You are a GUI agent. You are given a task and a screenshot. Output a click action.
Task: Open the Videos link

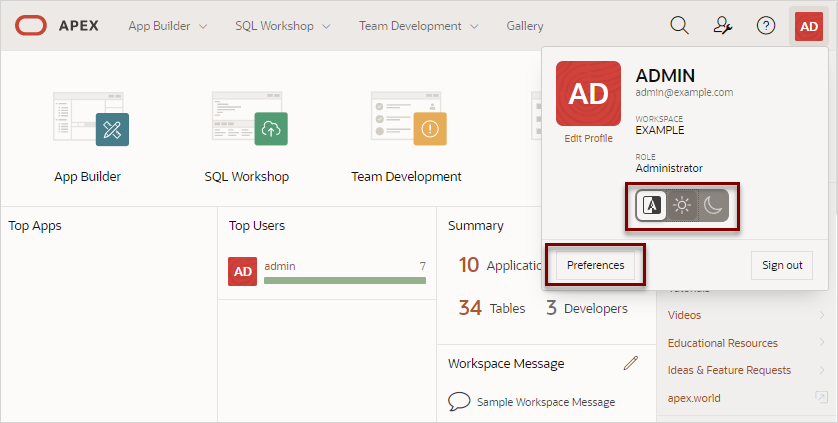click(684, 315)
